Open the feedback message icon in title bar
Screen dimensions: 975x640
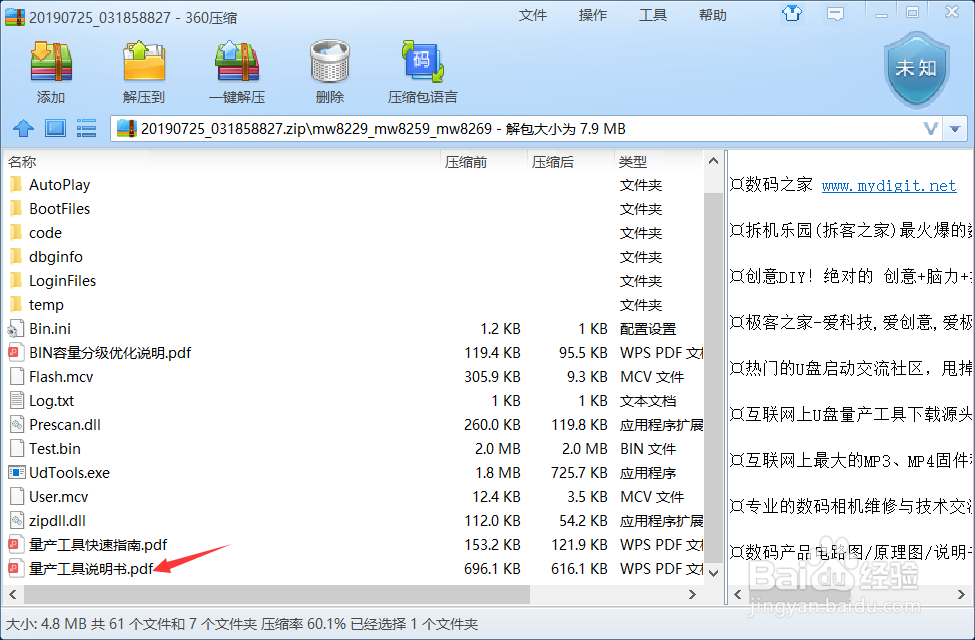coord(834,14)
